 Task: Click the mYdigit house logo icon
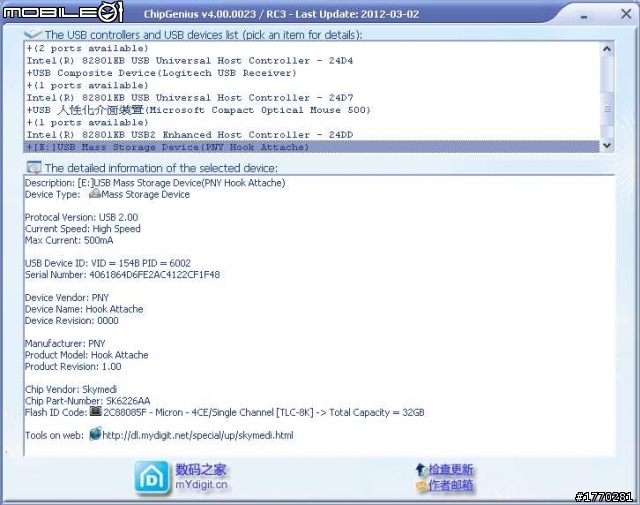click(x=152, y=478)
